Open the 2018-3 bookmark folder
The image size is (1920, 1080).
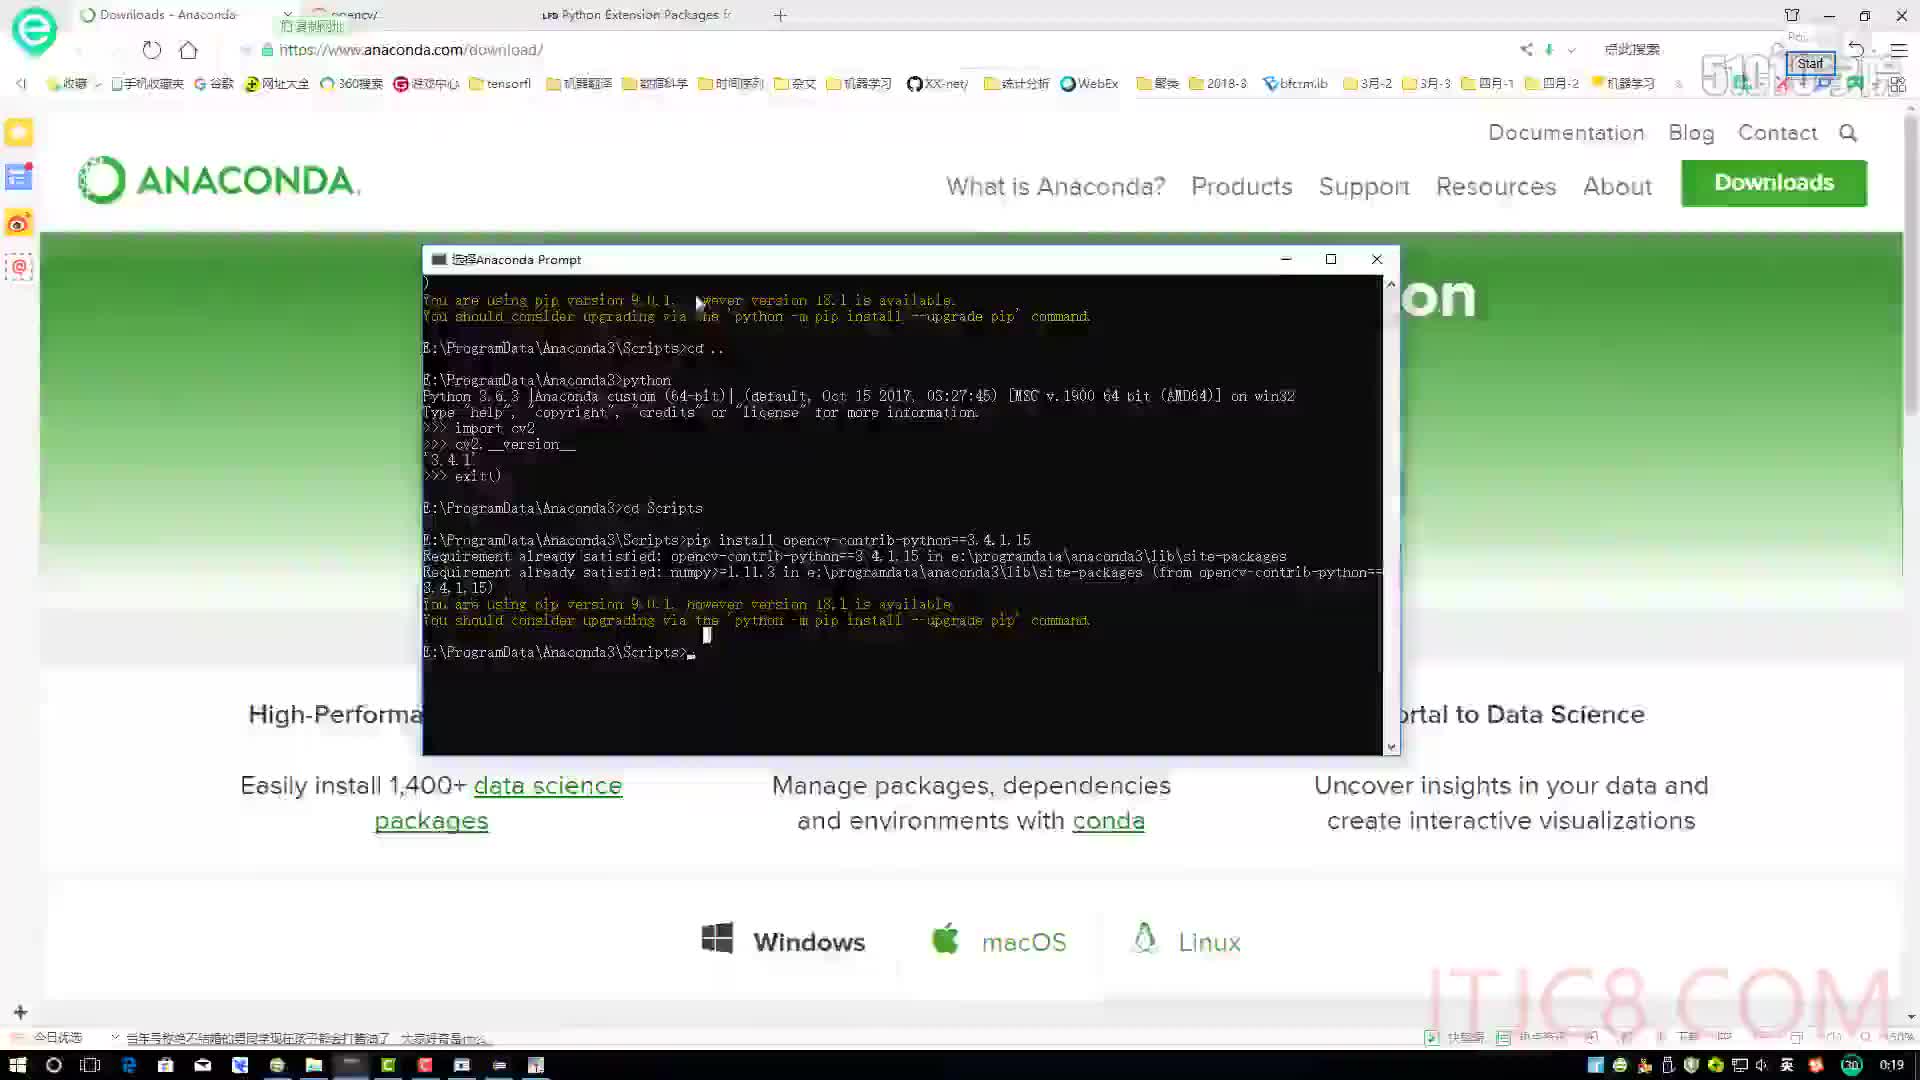point(1218,84)
